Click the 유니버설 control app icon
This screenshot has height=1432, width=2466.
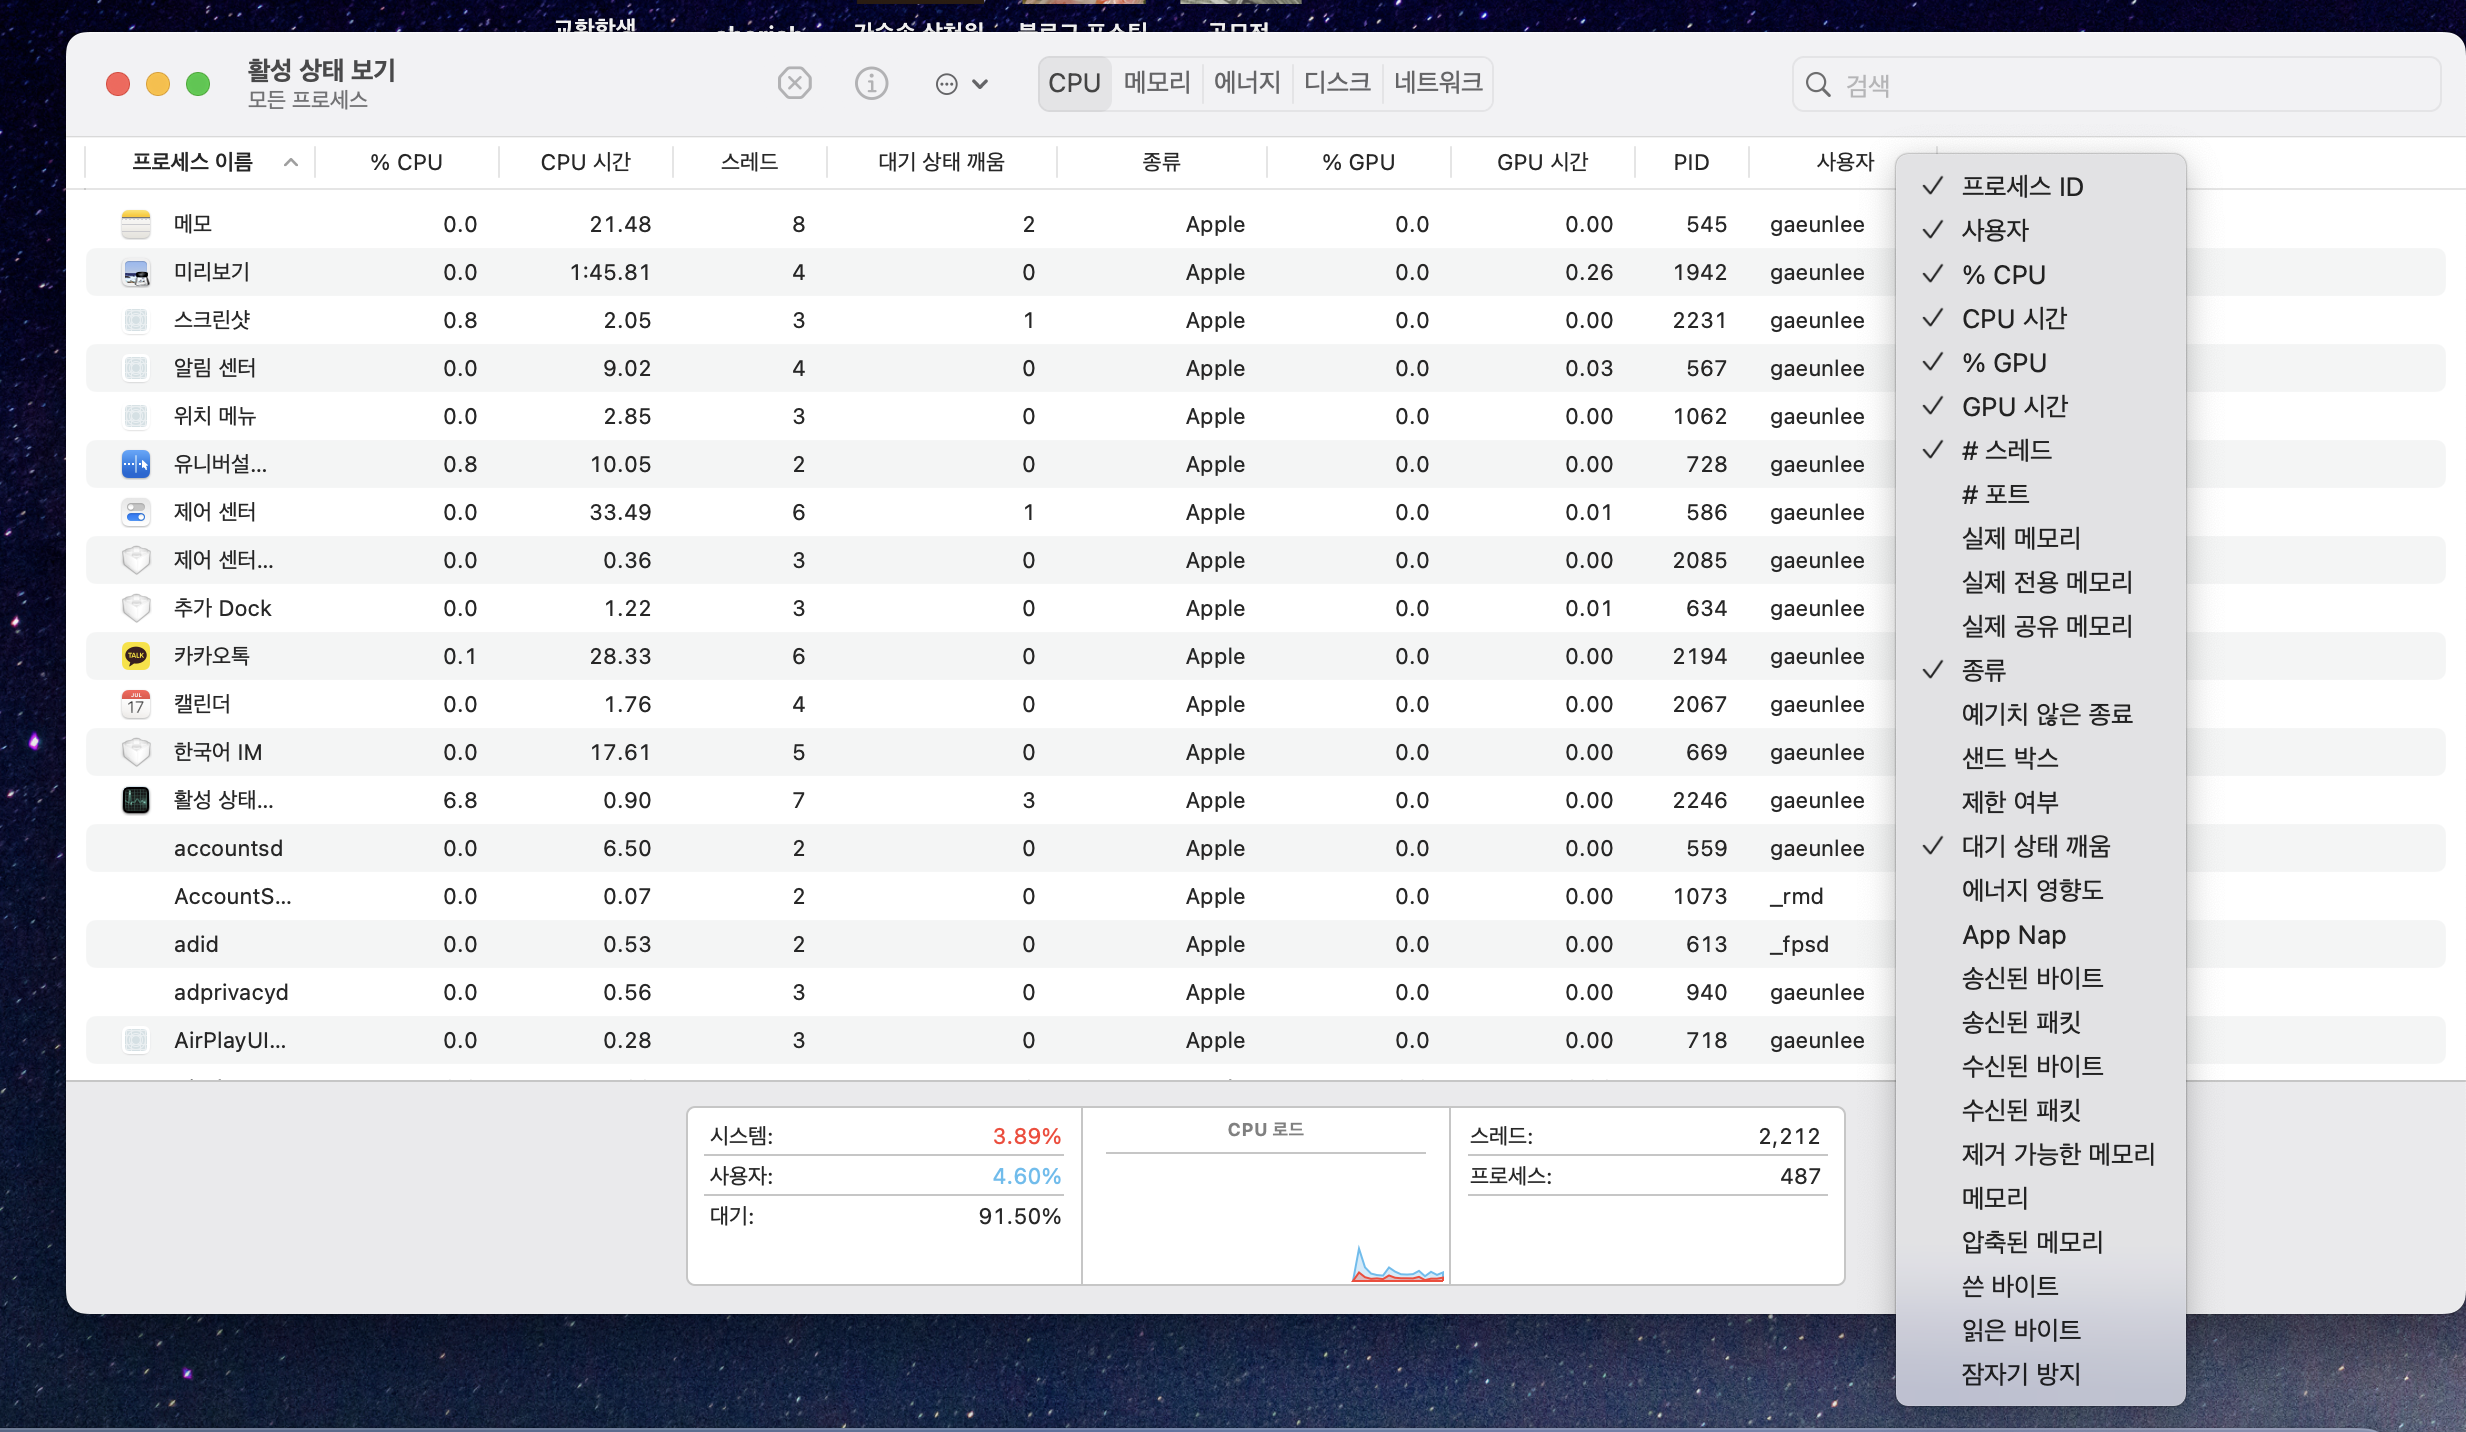136,464
